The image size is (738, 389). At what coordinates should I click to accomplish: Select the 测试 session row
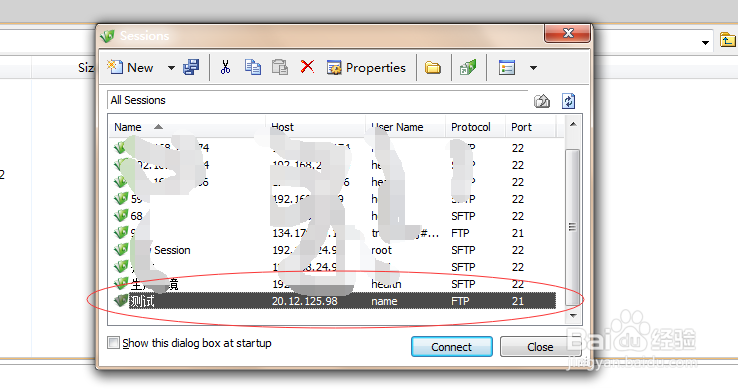334,301
